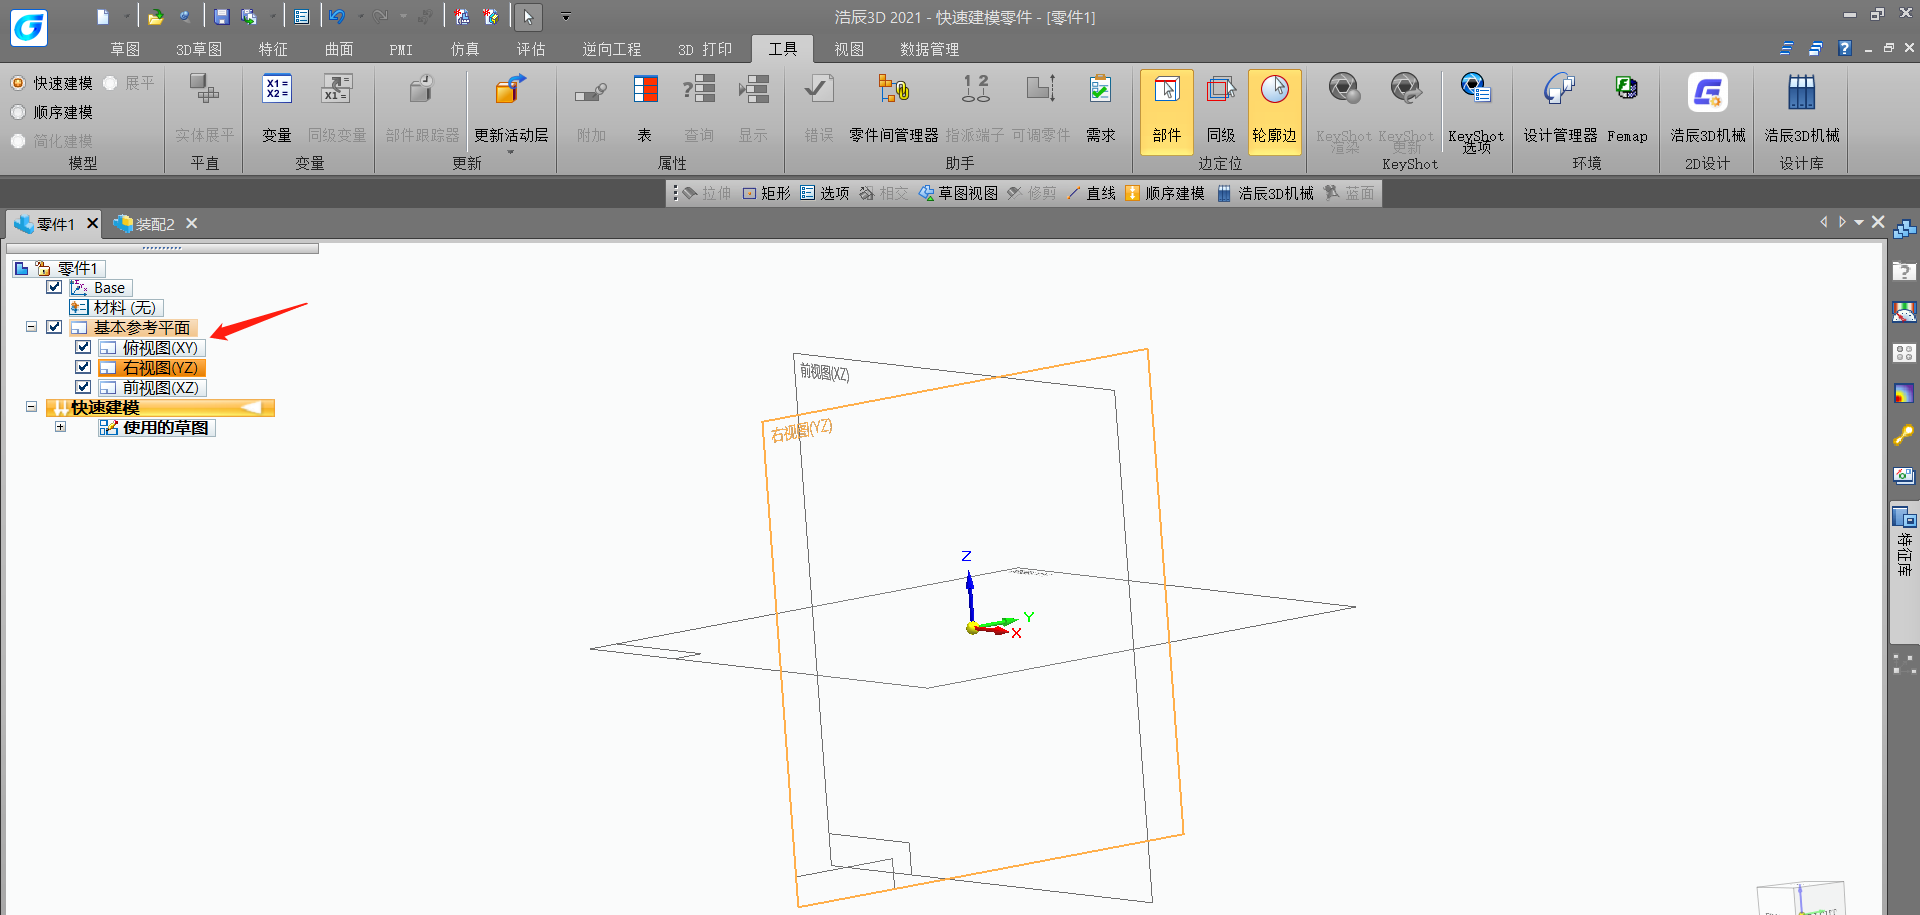Open the 表 property table tool

pos(645,108)
